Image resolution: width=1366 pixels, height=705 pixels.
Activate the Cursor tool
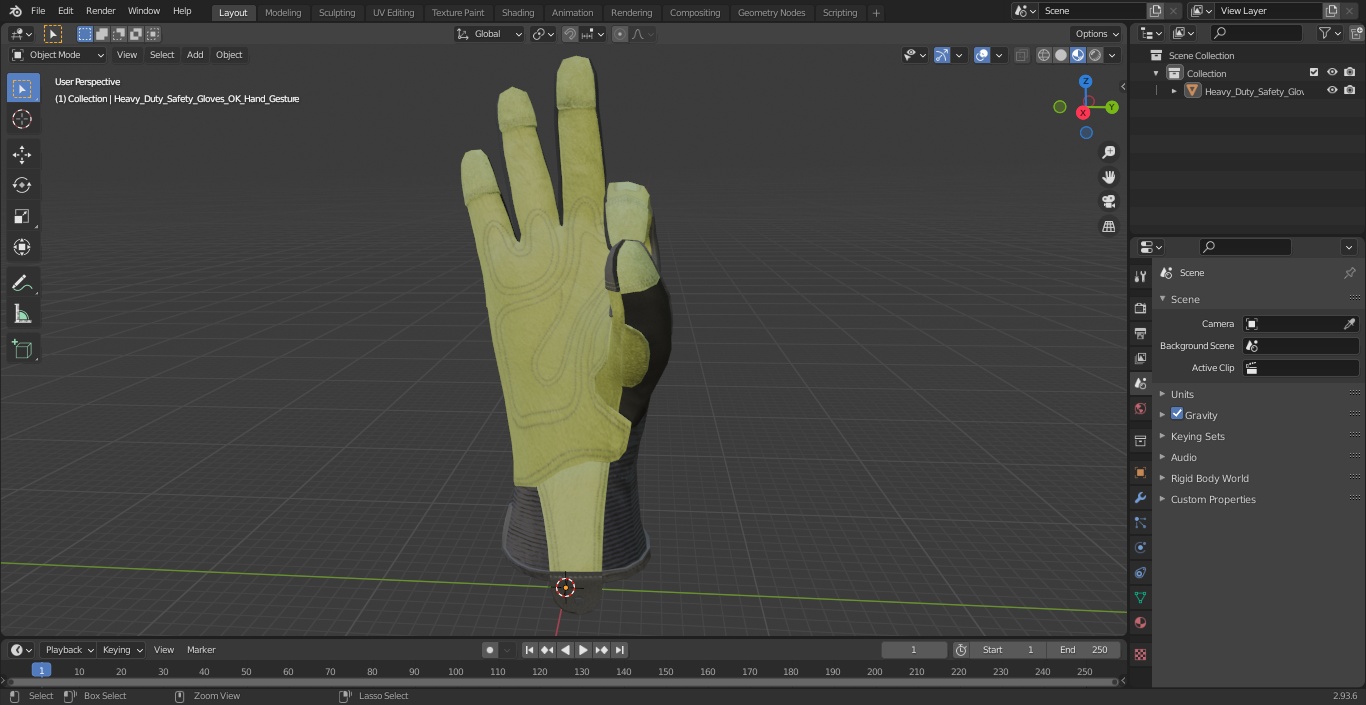22,119
